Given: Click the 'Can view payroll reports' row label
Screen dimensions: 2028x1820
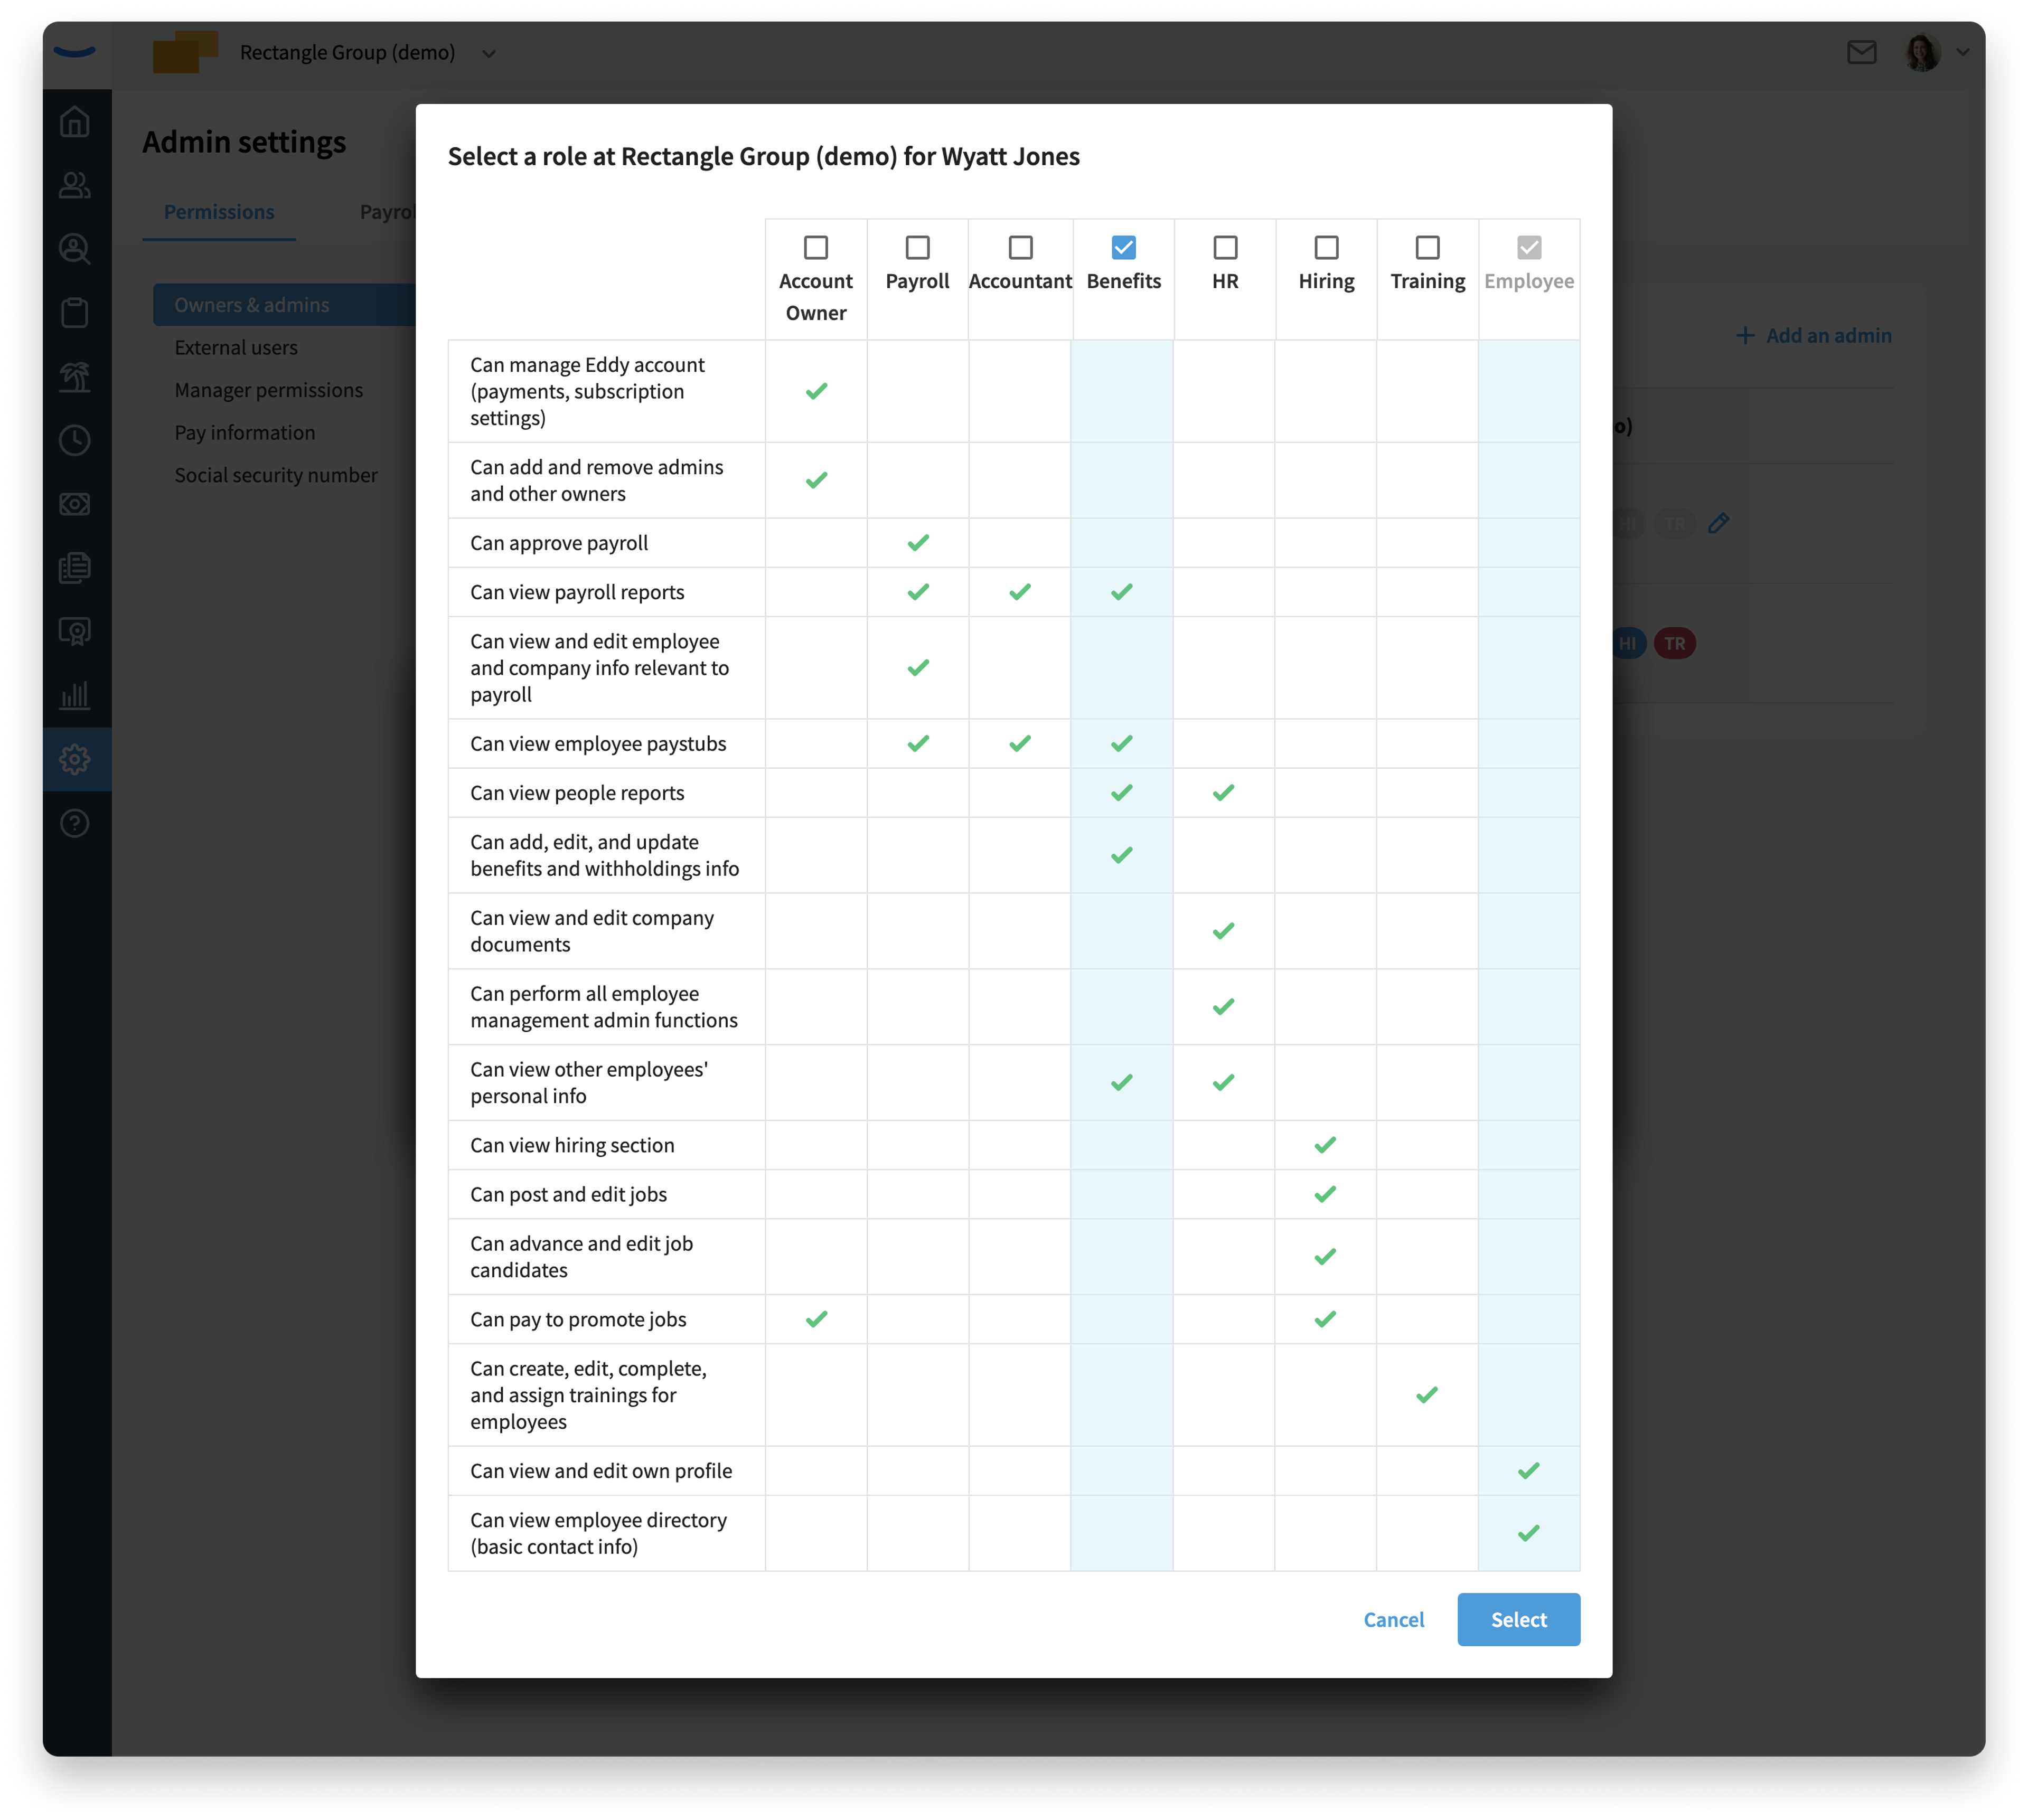Looking at the screenshot, I should (577, 592).
